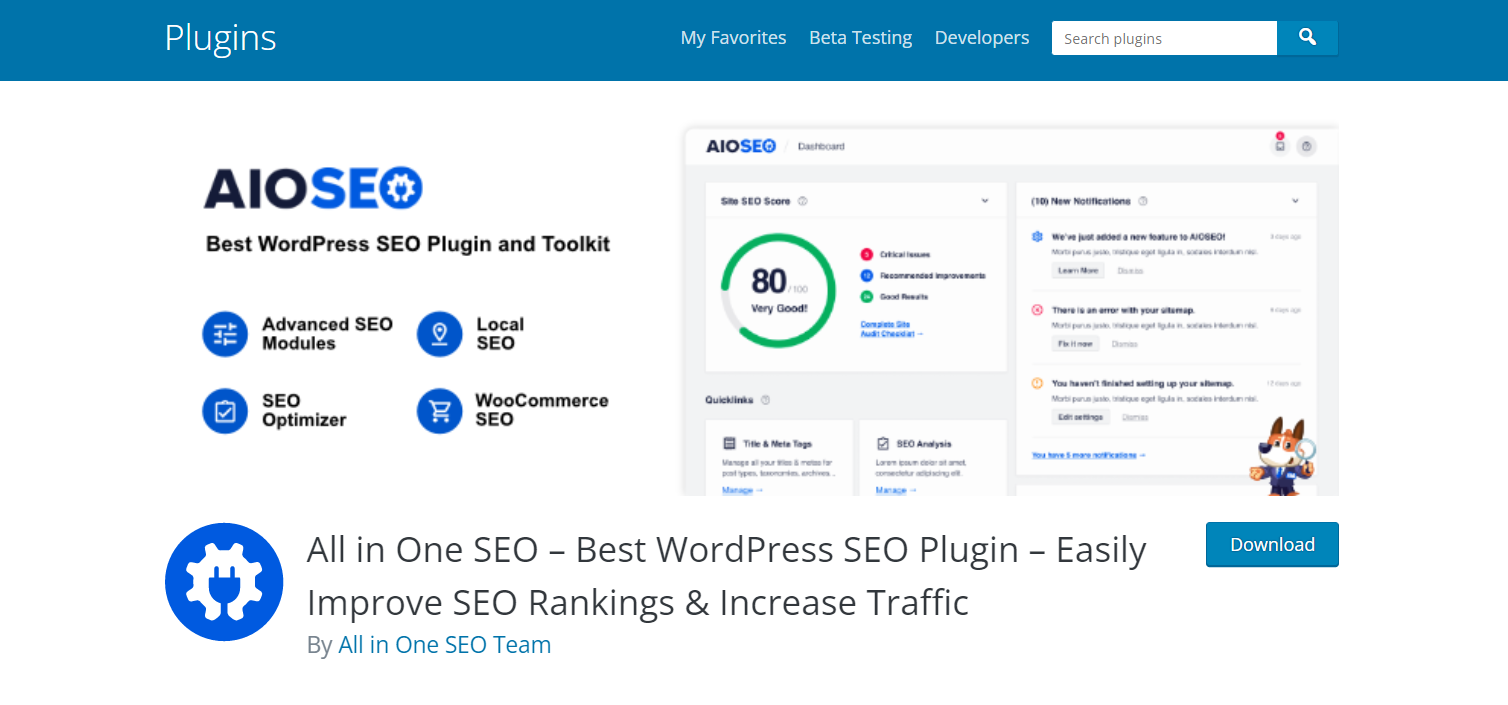Dismiss the new feature notification

tap(1130, 271)
